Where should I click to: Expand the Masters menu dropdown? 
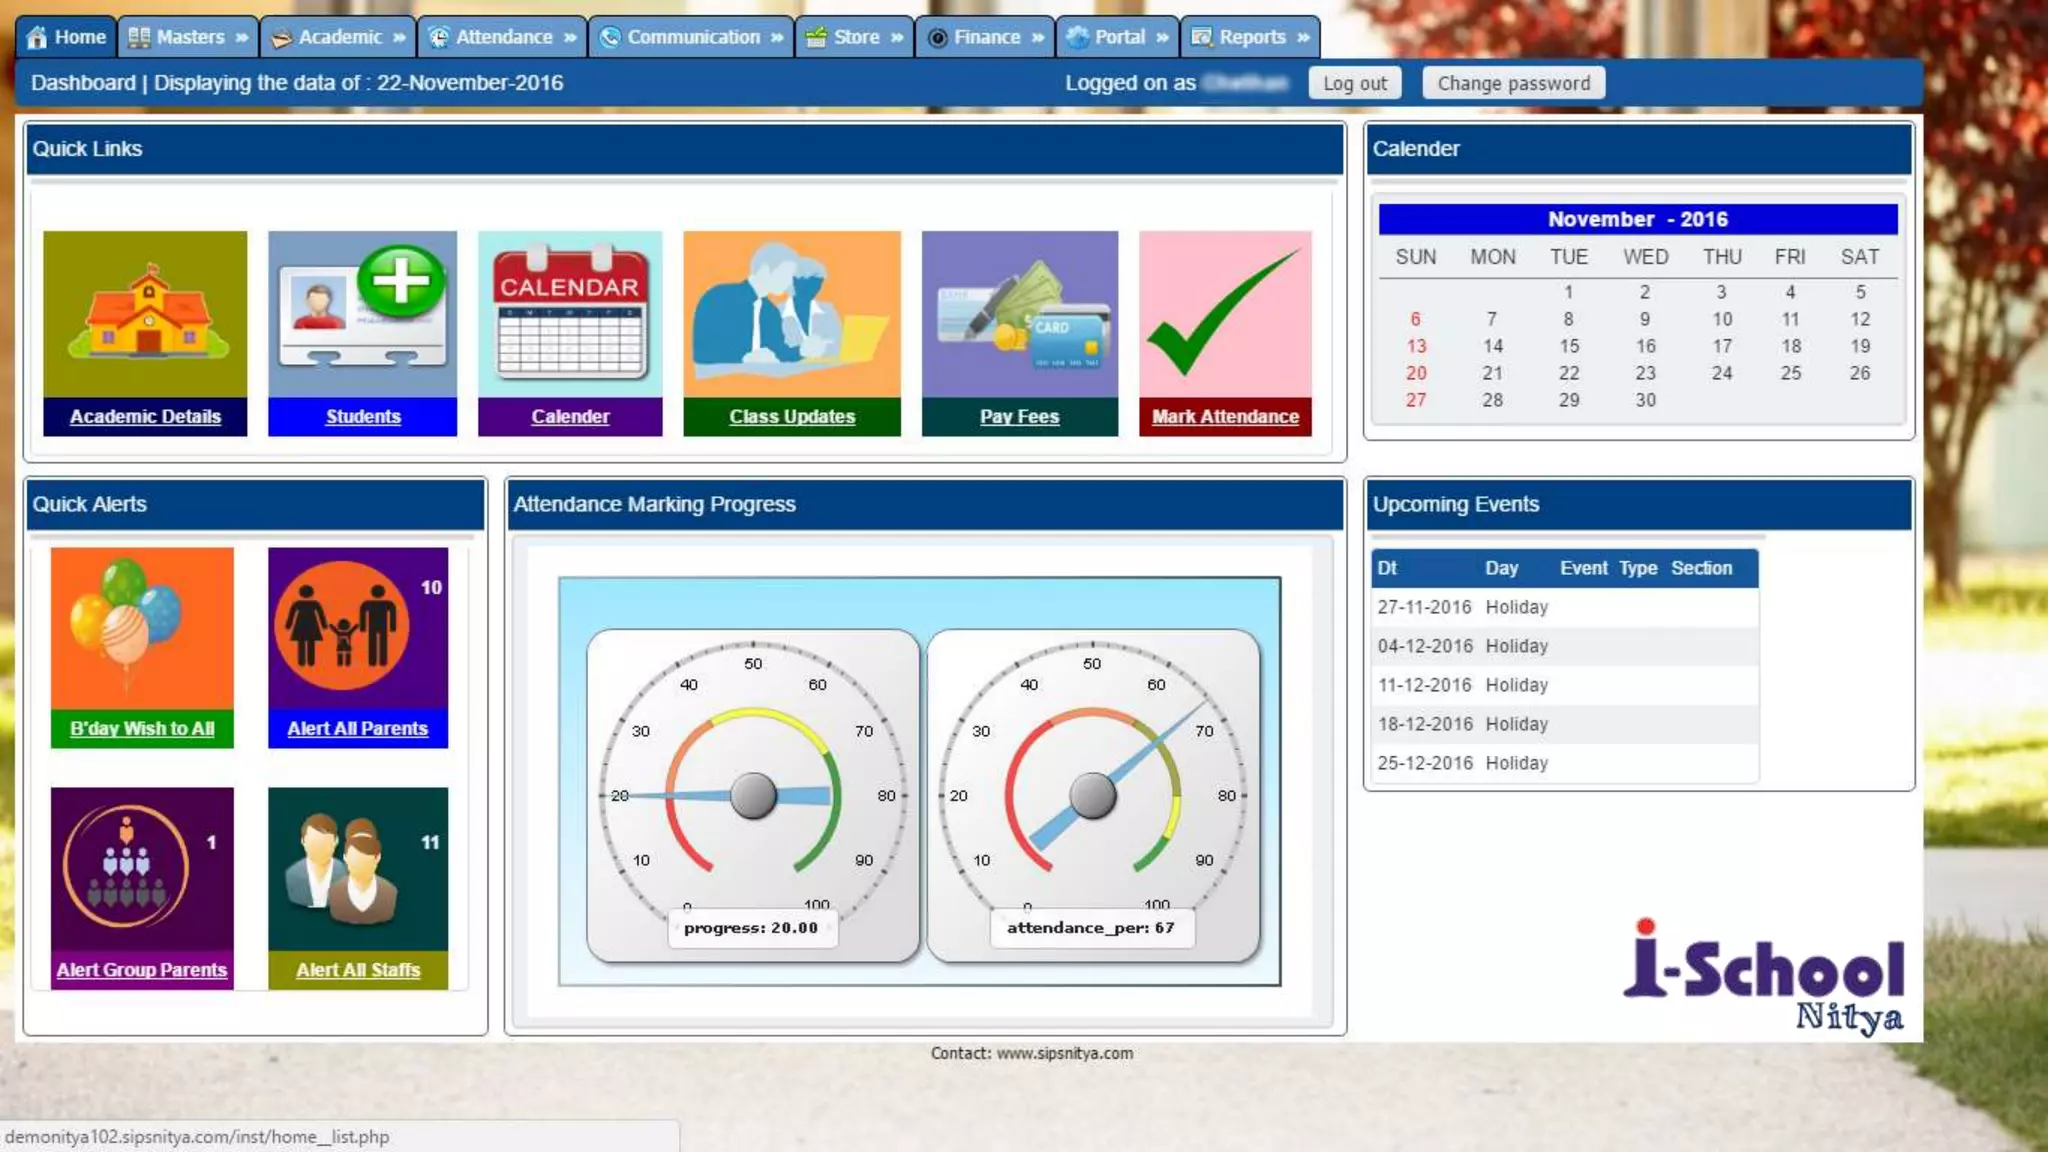[x=189, y=37]
